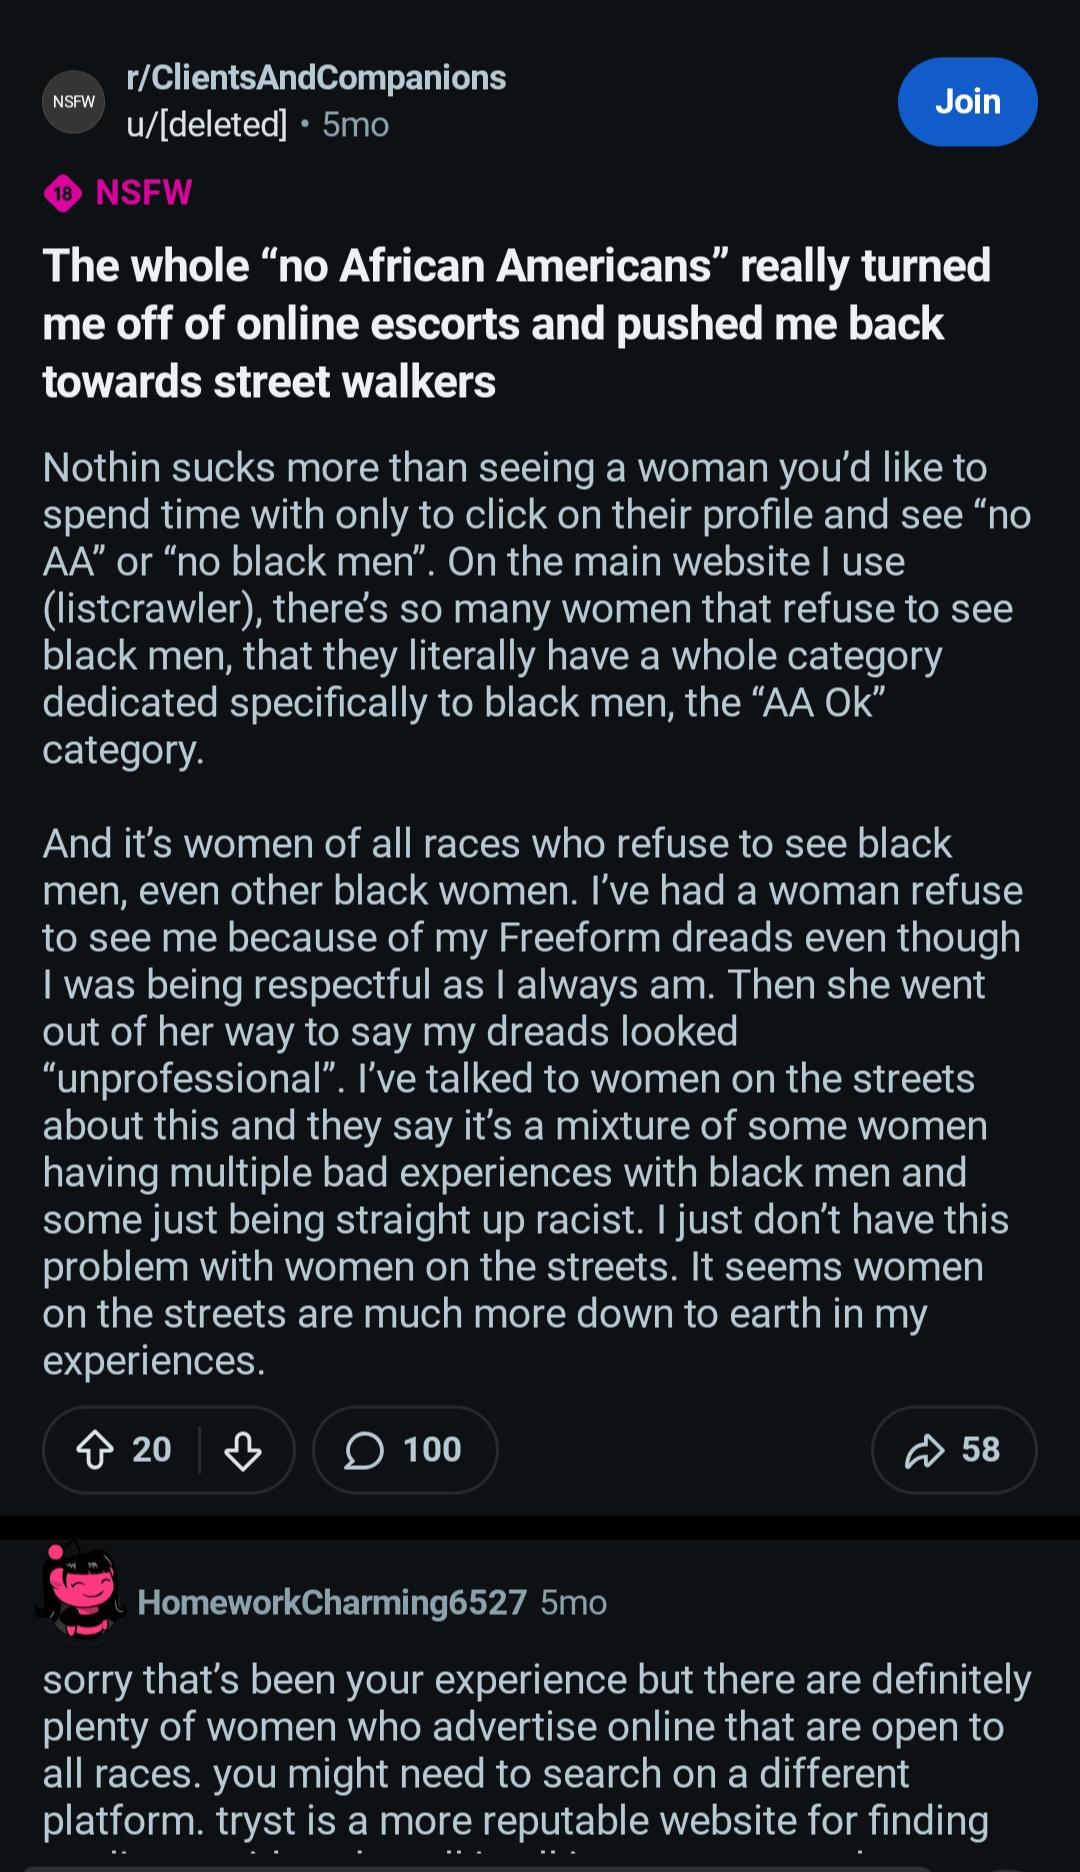Open the post title about online escorts
The height and width of the screenshot is (1872, 1080).
(516, 324)
